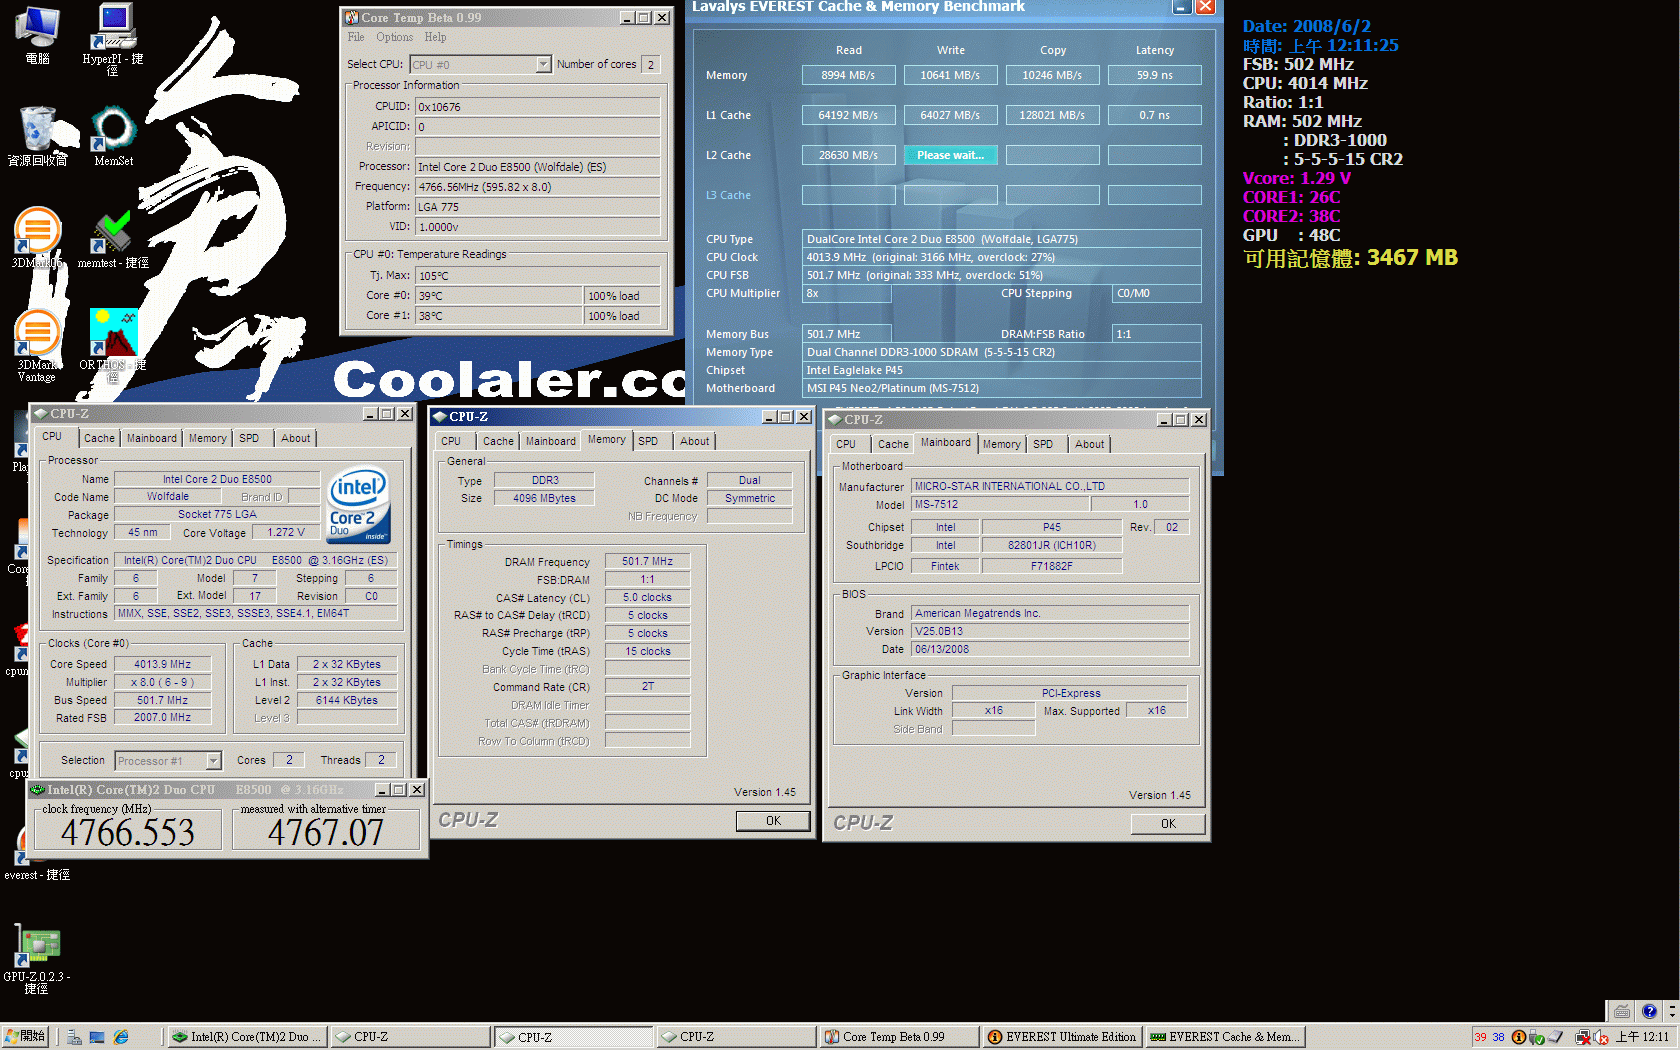Click the Intel Core 2 Duo logo in CPU-Z
1680x1050 pixels.
pyautogui.click(x=359, y=505)
